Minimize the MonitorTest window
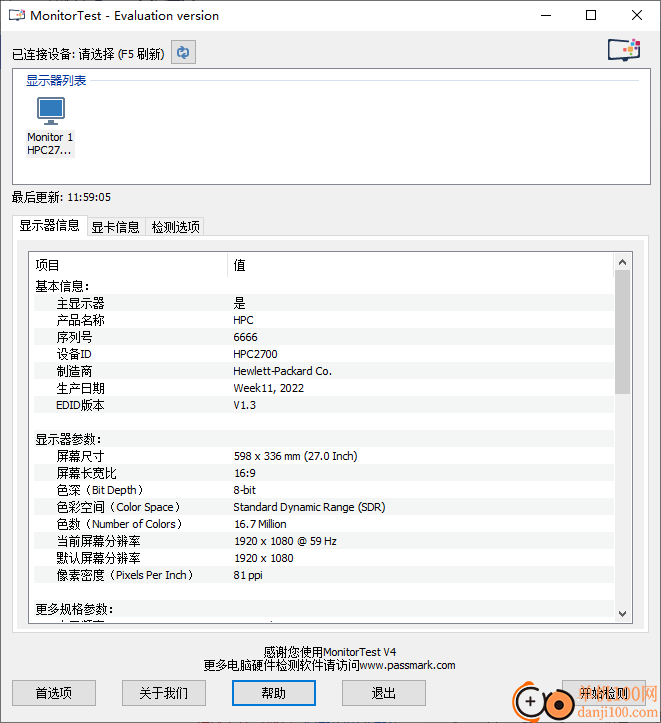Screen dimensions: 661x723 (546, 15)
